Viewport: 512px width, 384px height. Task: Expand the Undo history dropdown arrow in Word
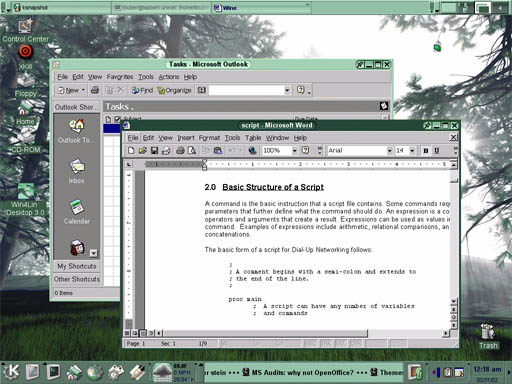point(240,151)
